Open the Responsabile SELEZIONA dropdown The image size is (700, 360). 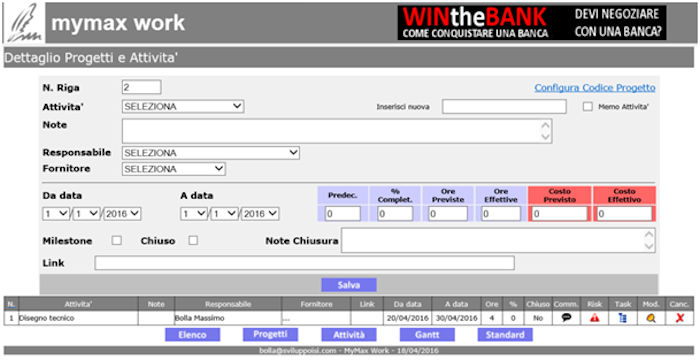(211, 153)
